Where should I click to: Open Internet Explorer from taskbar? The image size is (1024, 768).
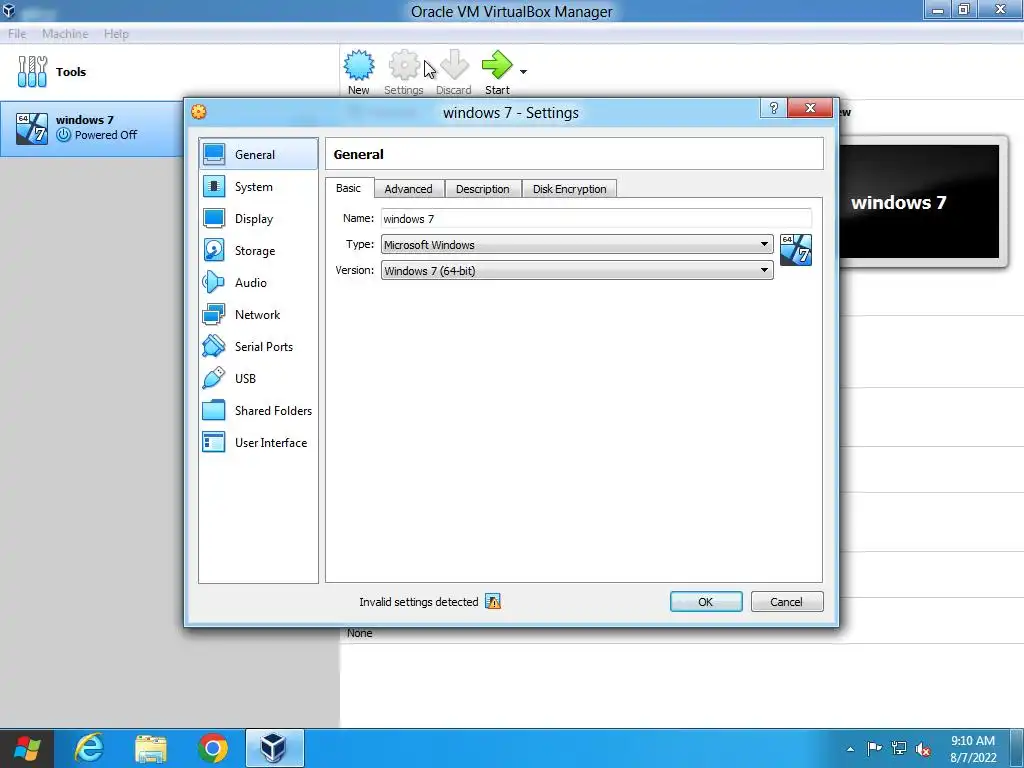89,748
